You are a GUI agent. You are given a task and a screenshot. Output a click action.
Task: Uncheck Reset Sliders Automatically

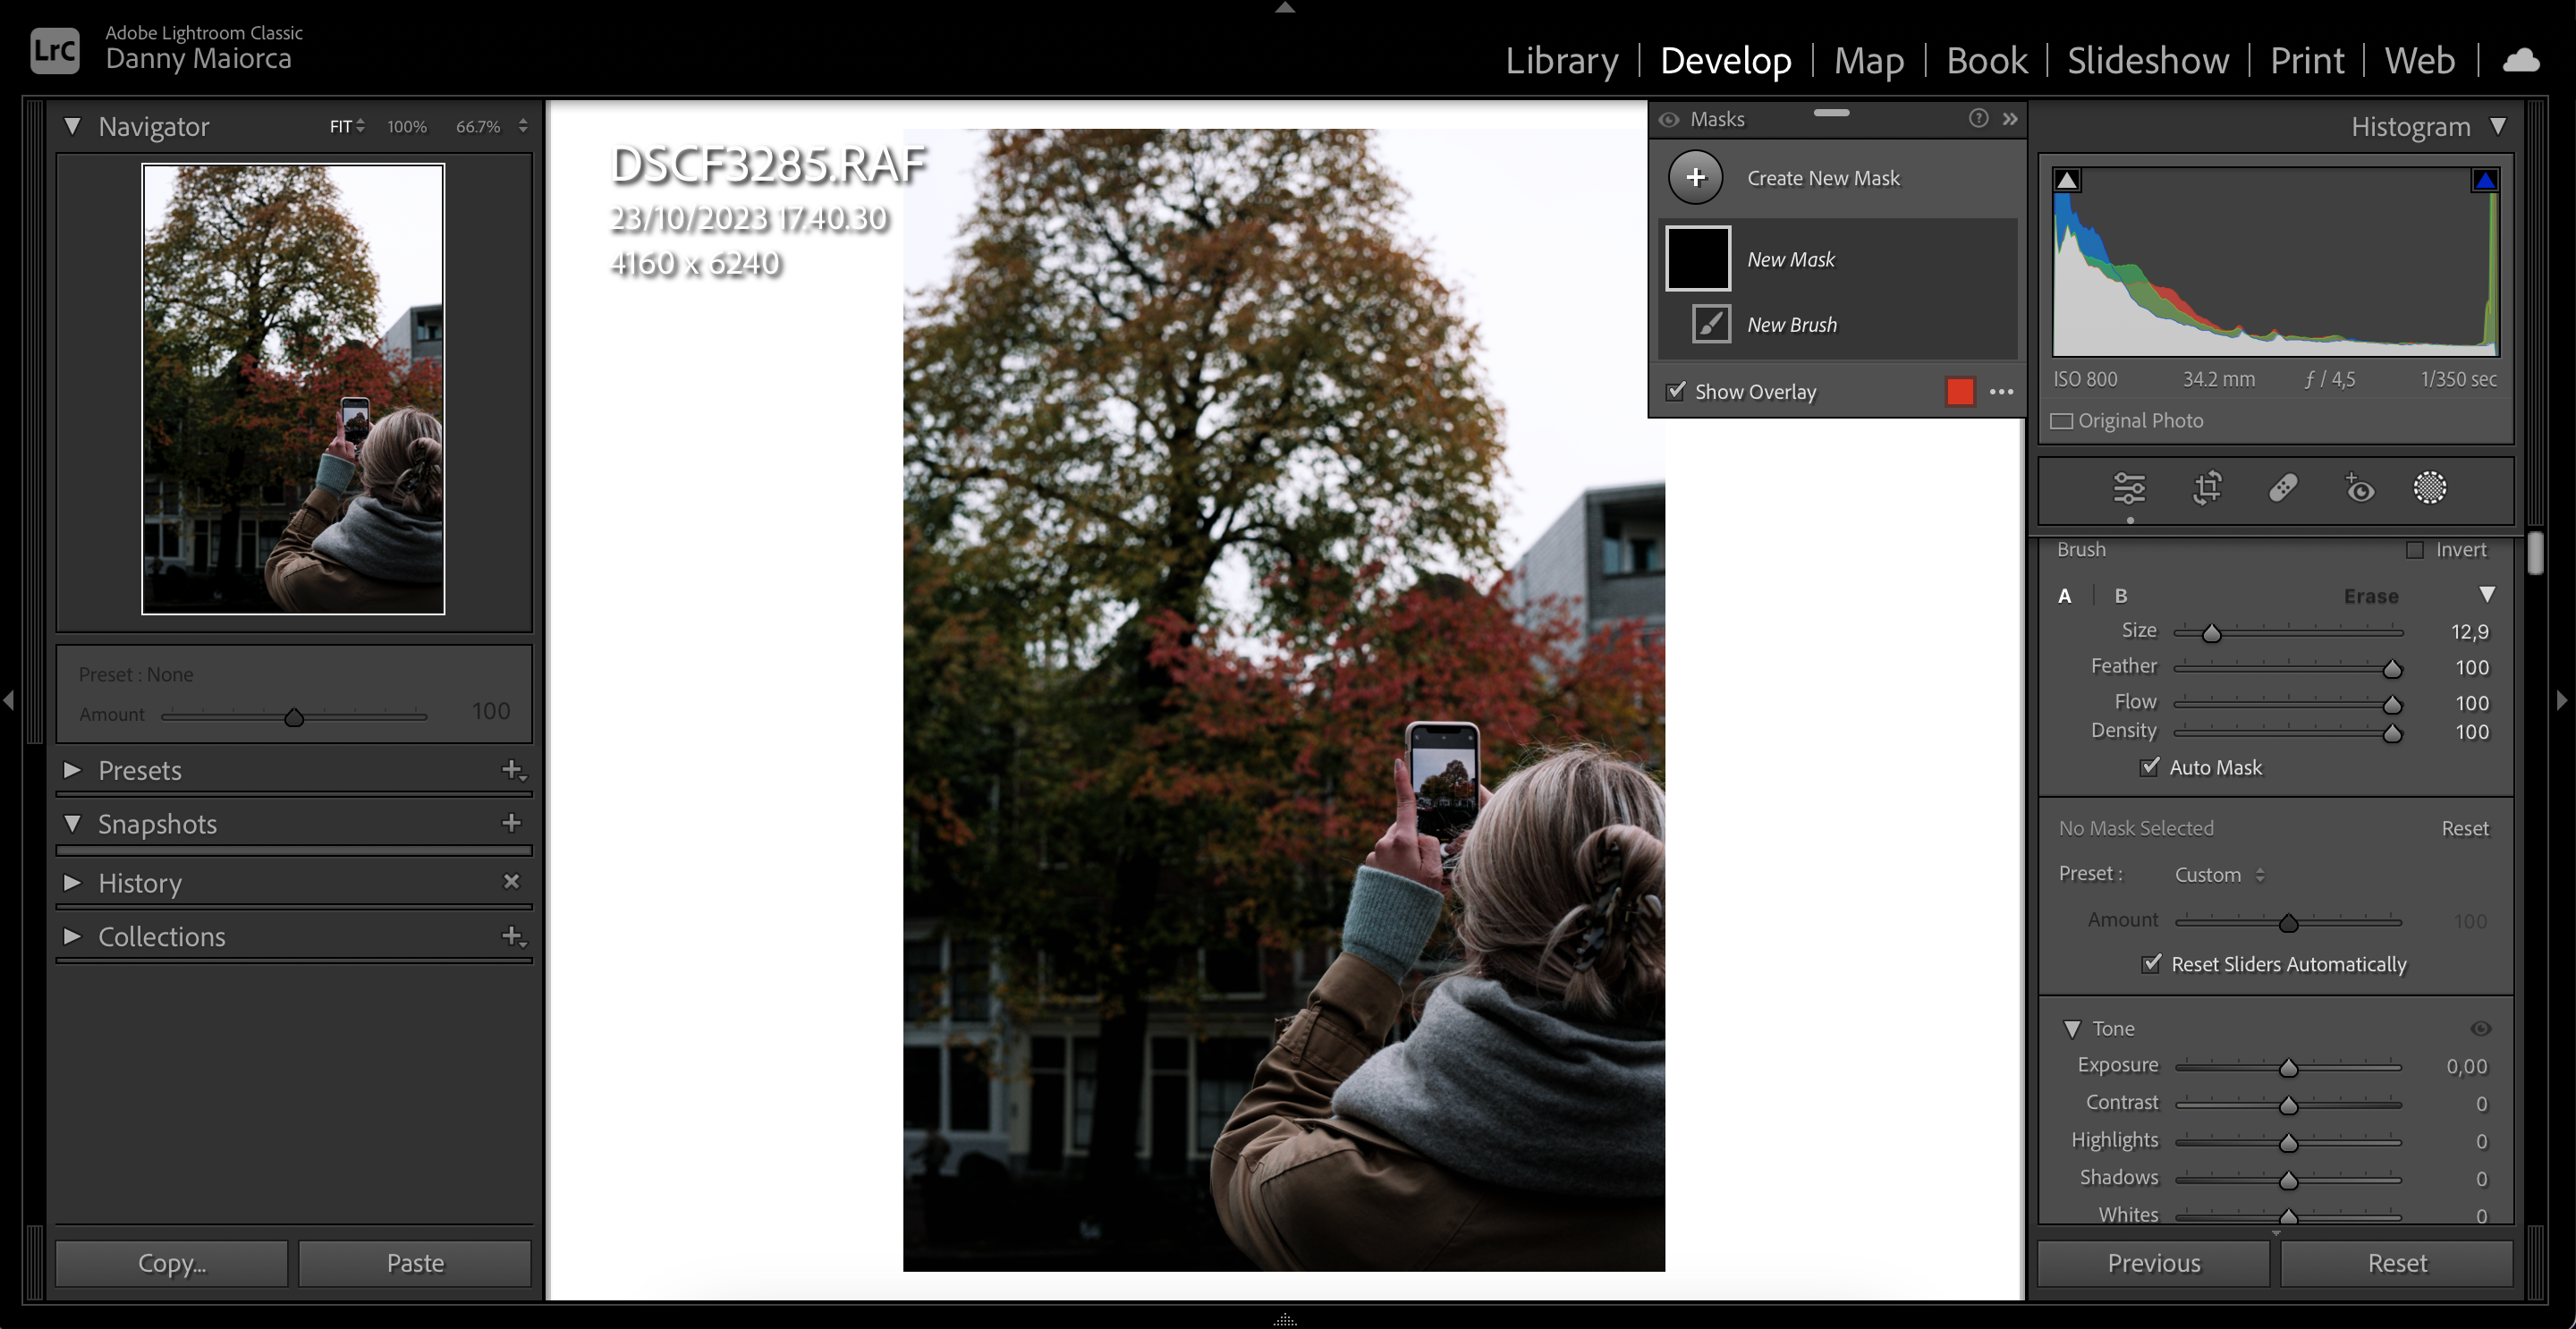click(2150, 964)
